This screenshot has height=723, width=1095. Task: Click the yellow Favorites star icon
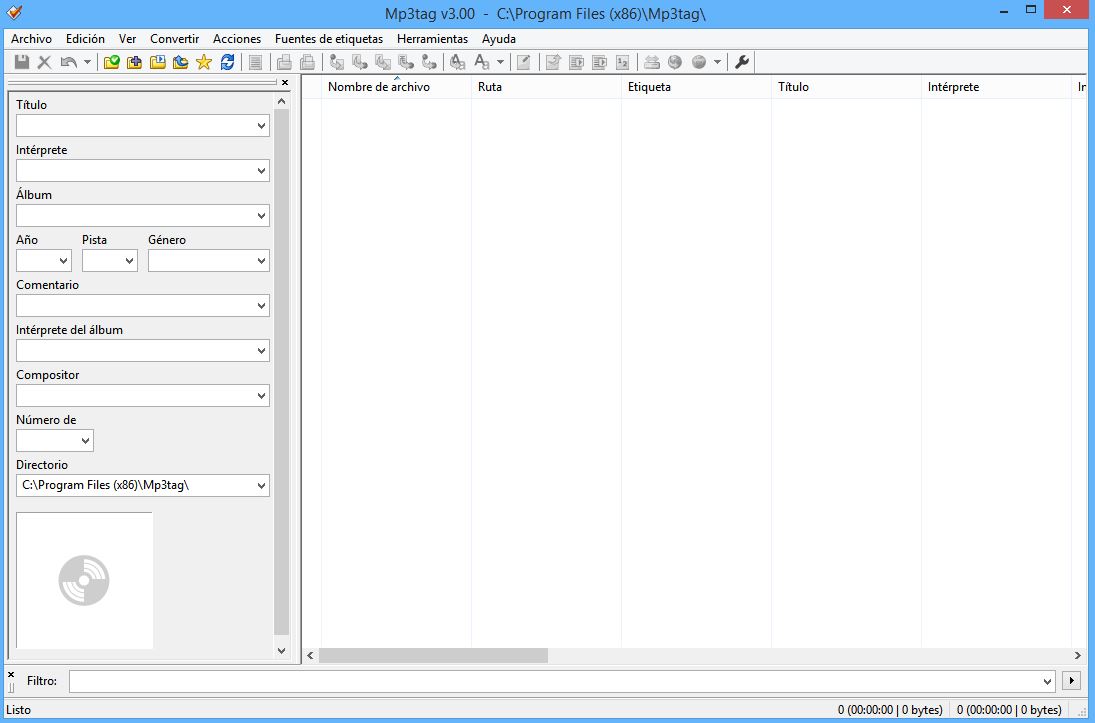tap(204, 62)
